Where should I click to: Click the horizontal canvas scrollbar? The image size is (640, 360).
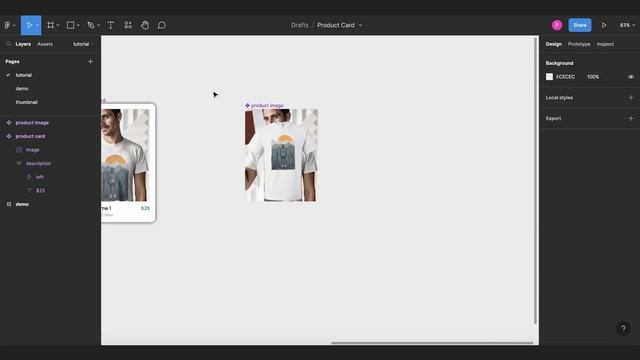click(432, 343)
